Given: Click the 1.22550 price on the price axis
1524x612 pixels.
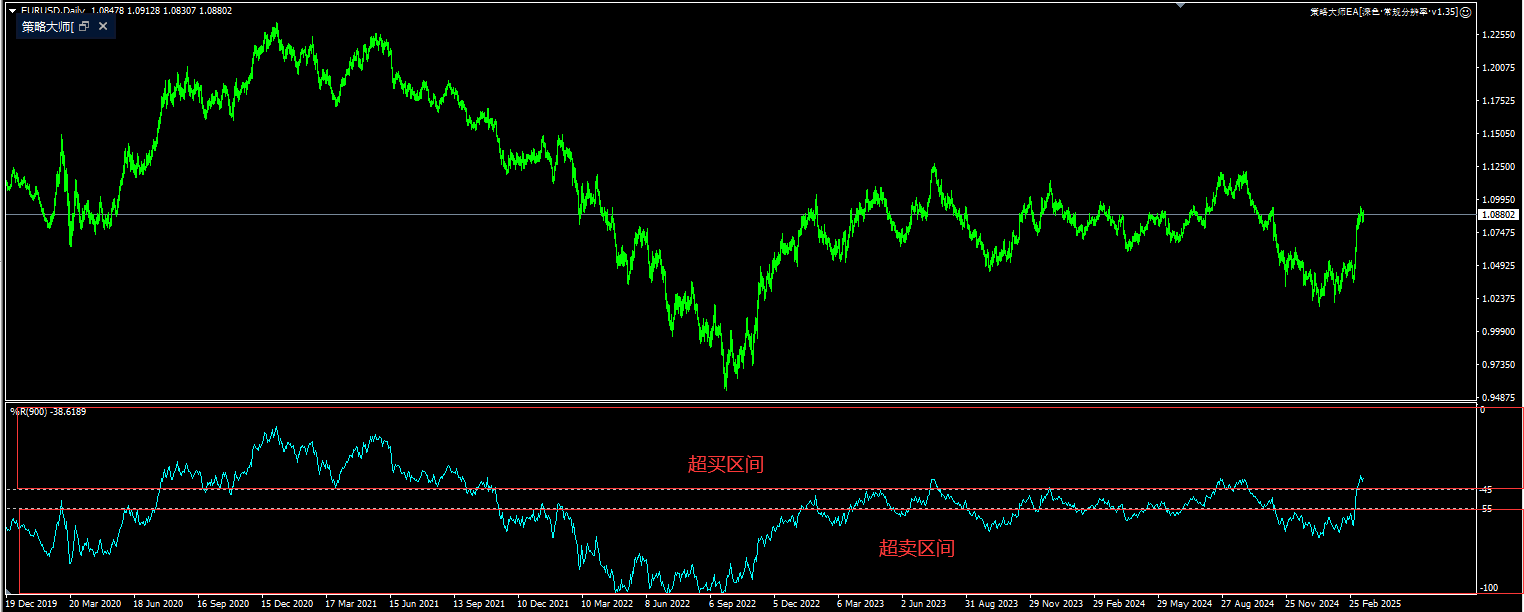Looking at the screenshot, I should click(1496, 35).
